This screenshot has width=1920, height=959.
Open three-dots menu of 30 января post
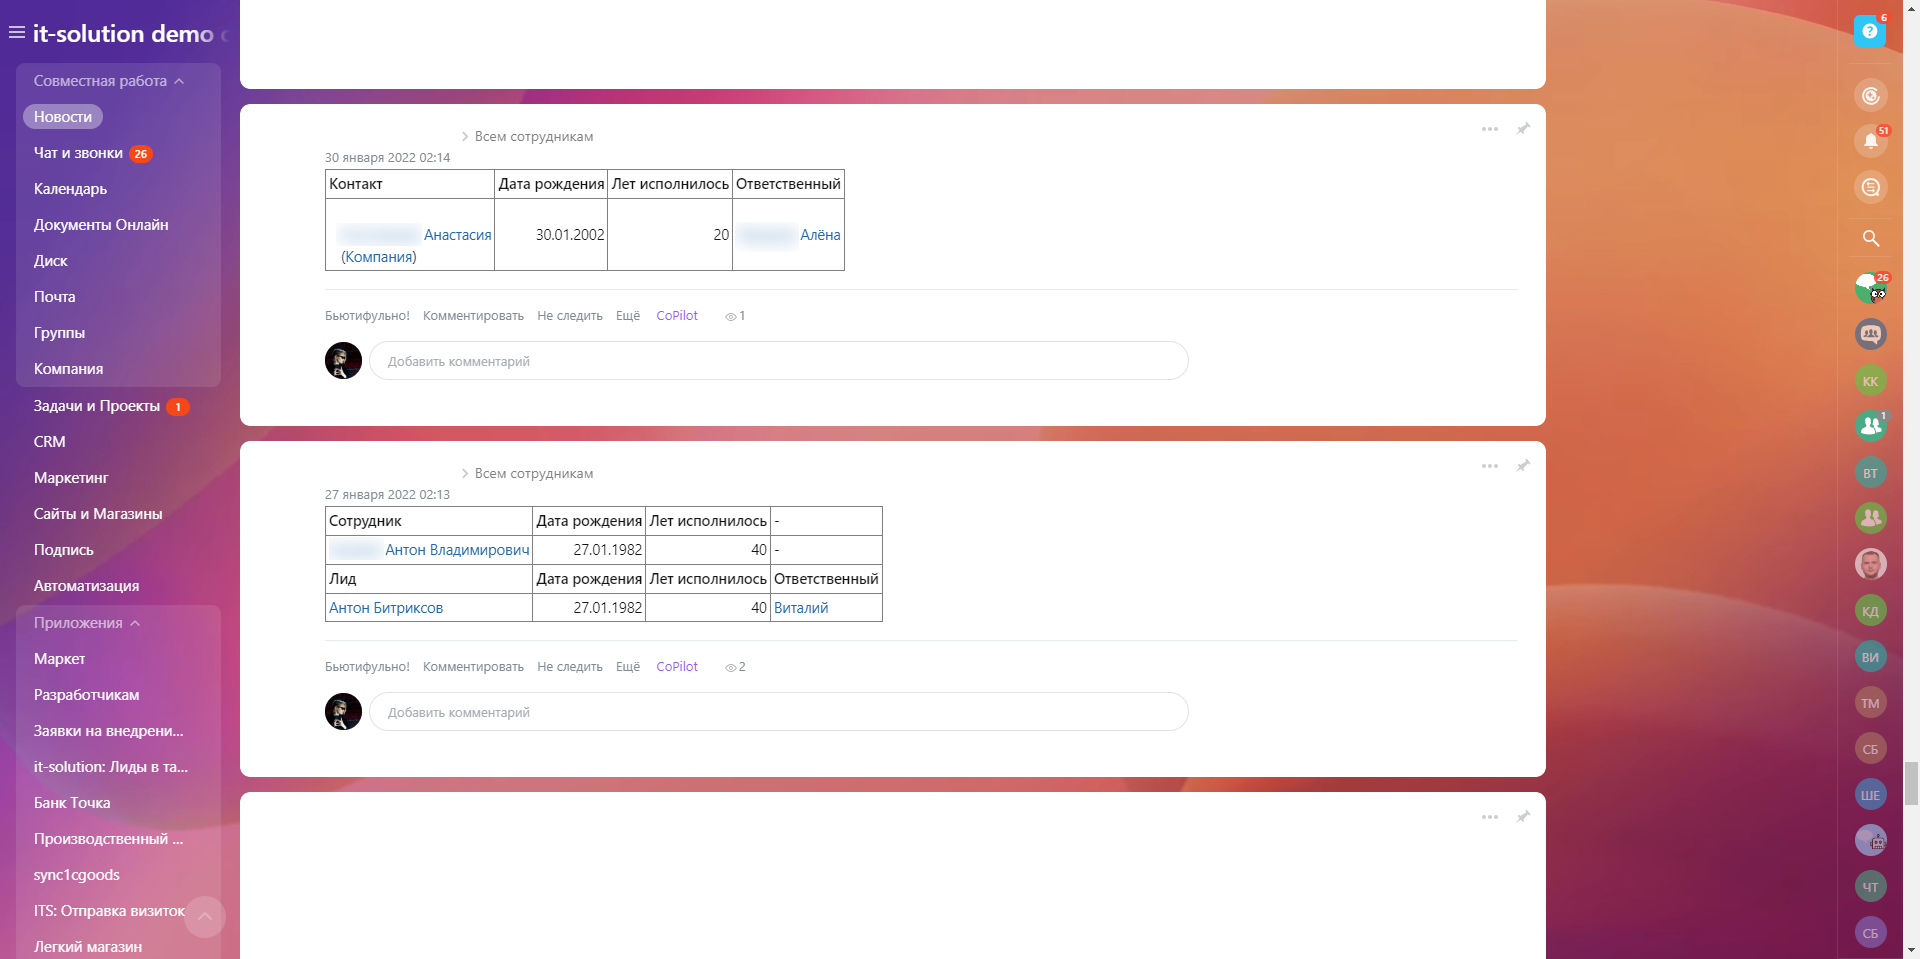click(x=1490, y=129)
